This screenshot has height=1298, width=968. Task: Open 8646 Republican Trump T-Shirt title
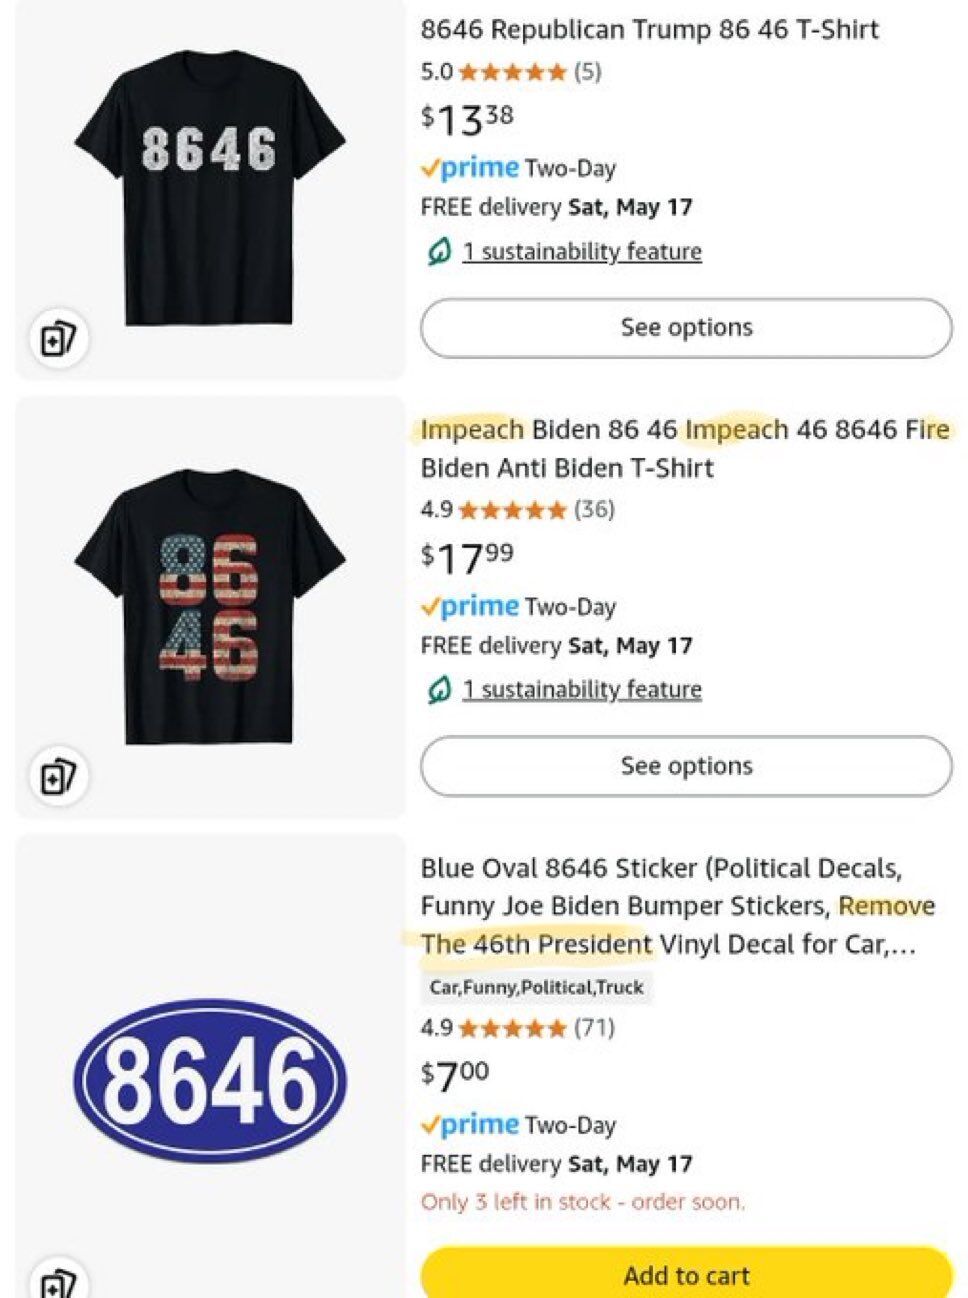[x=650, y=30]
